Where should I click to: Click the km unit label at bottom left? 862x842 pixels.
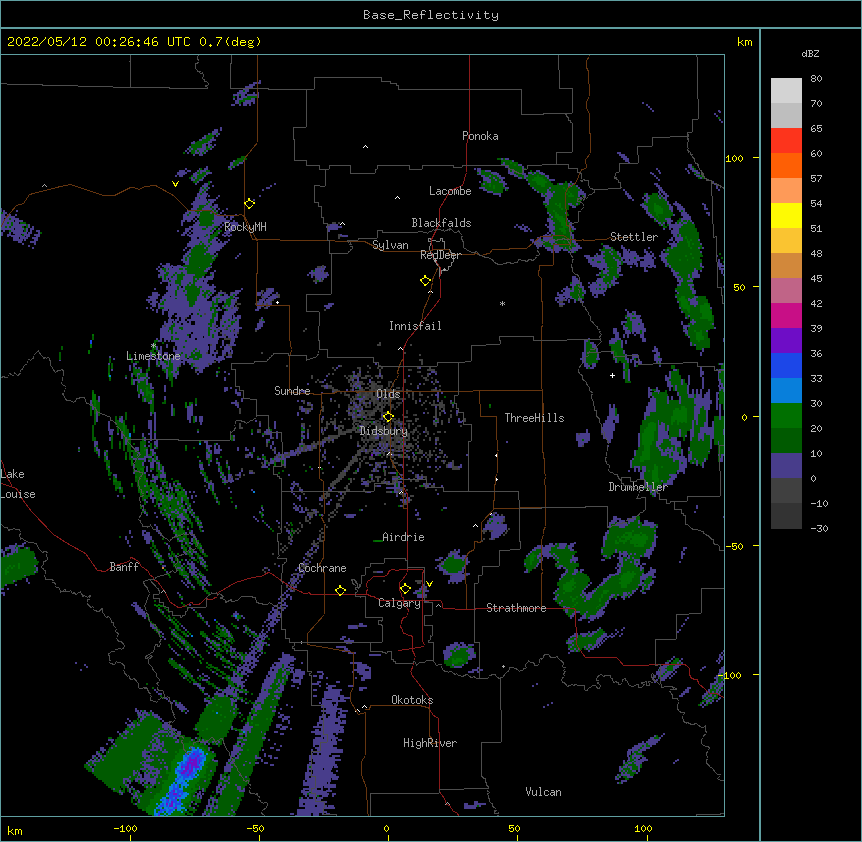coord(15,830)
